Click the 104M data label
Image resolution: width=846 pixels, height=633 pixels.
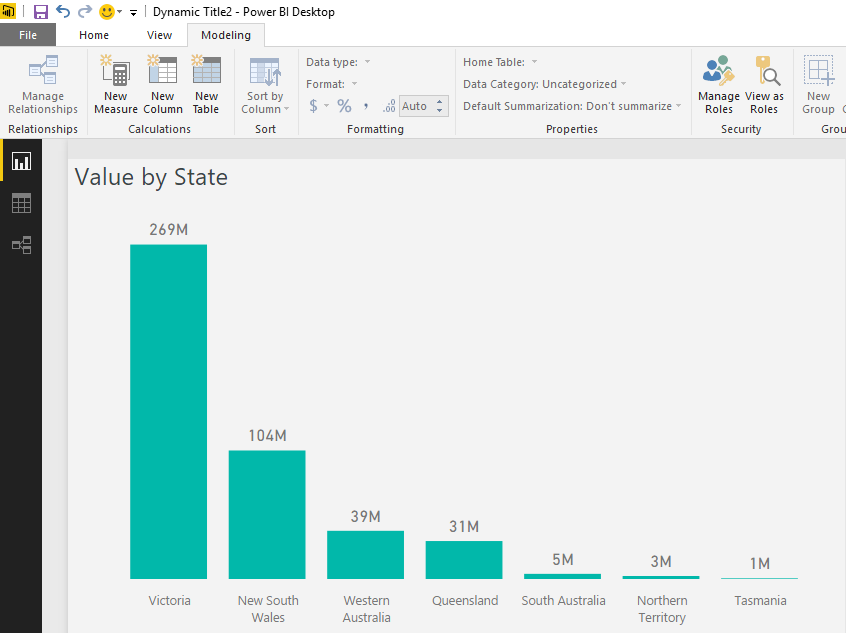(x=267, y=435)
